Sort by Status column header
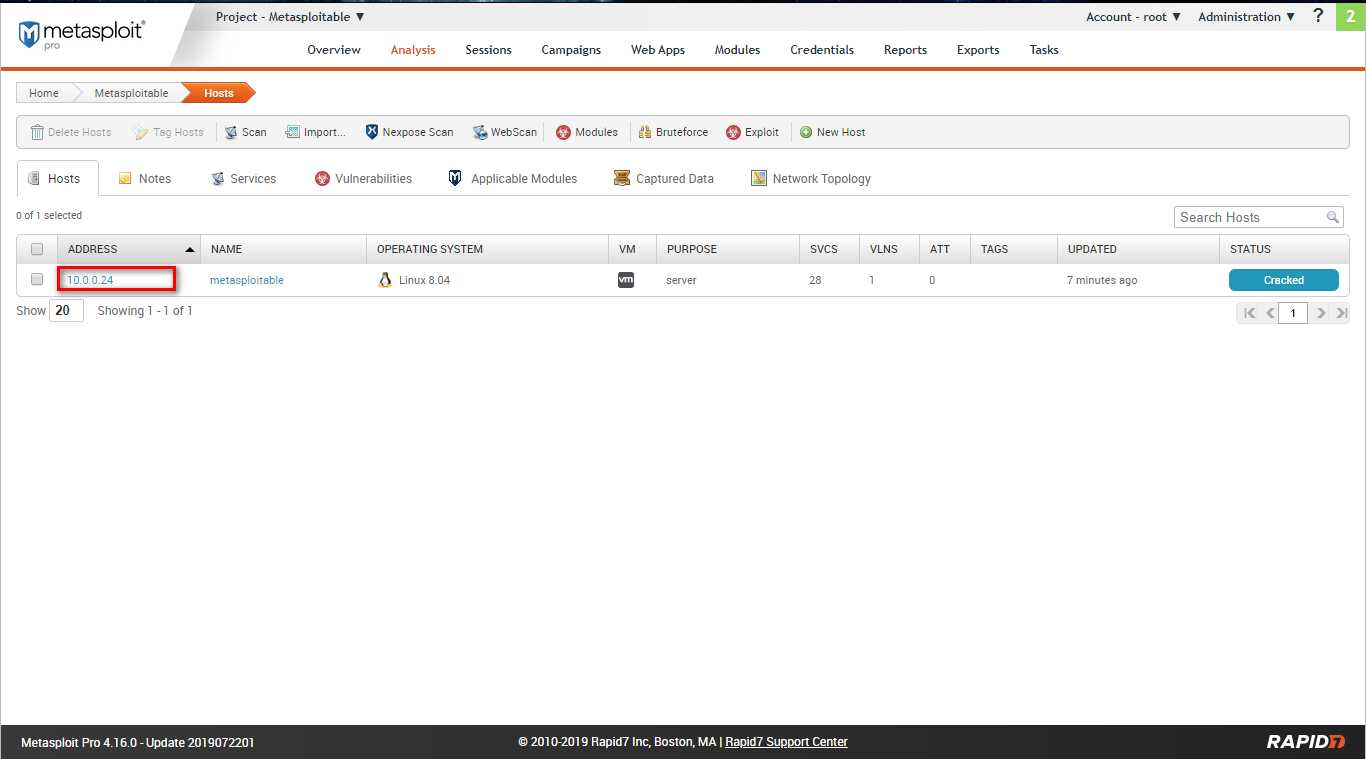This screenshot has height=759, width=1366. click(x=1284, y=249)
